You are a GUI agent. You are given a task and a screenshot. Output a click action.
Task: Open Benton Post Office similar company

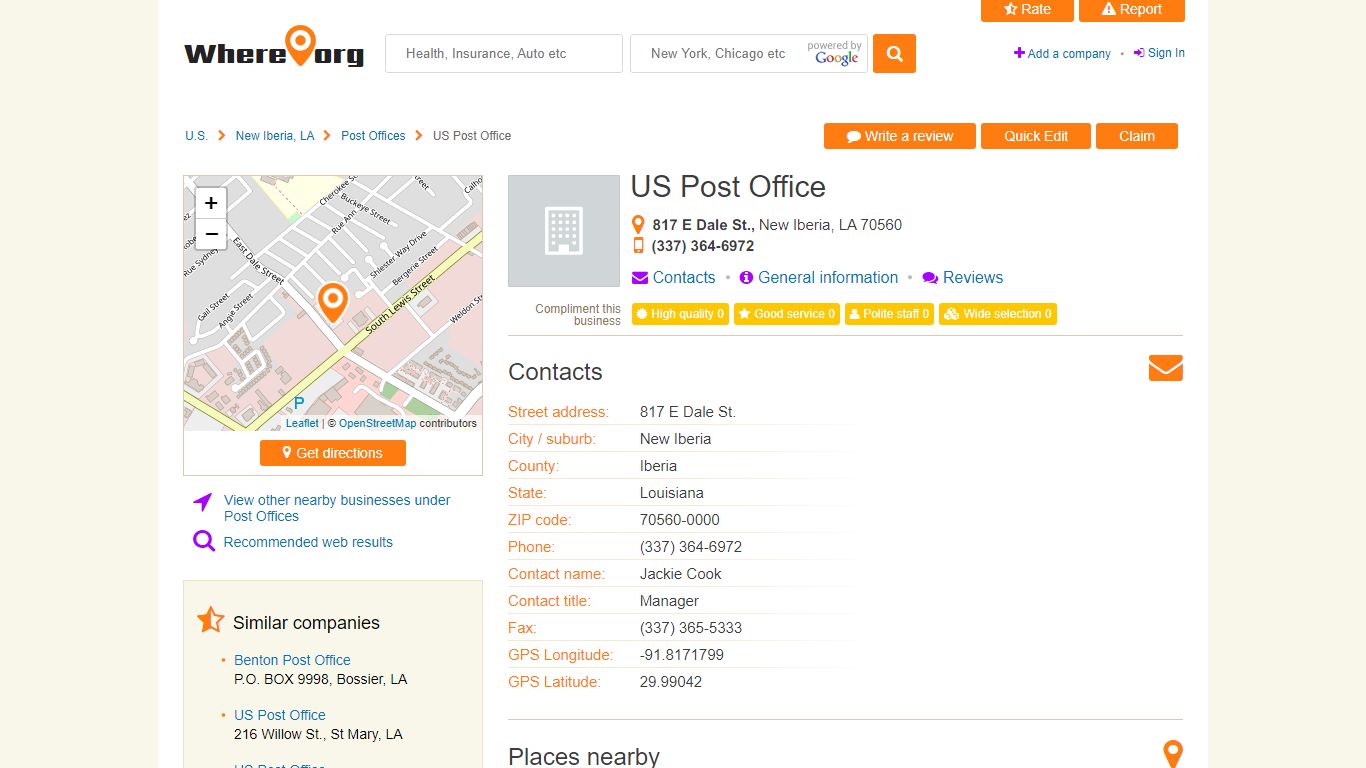[x=292, y=660]
